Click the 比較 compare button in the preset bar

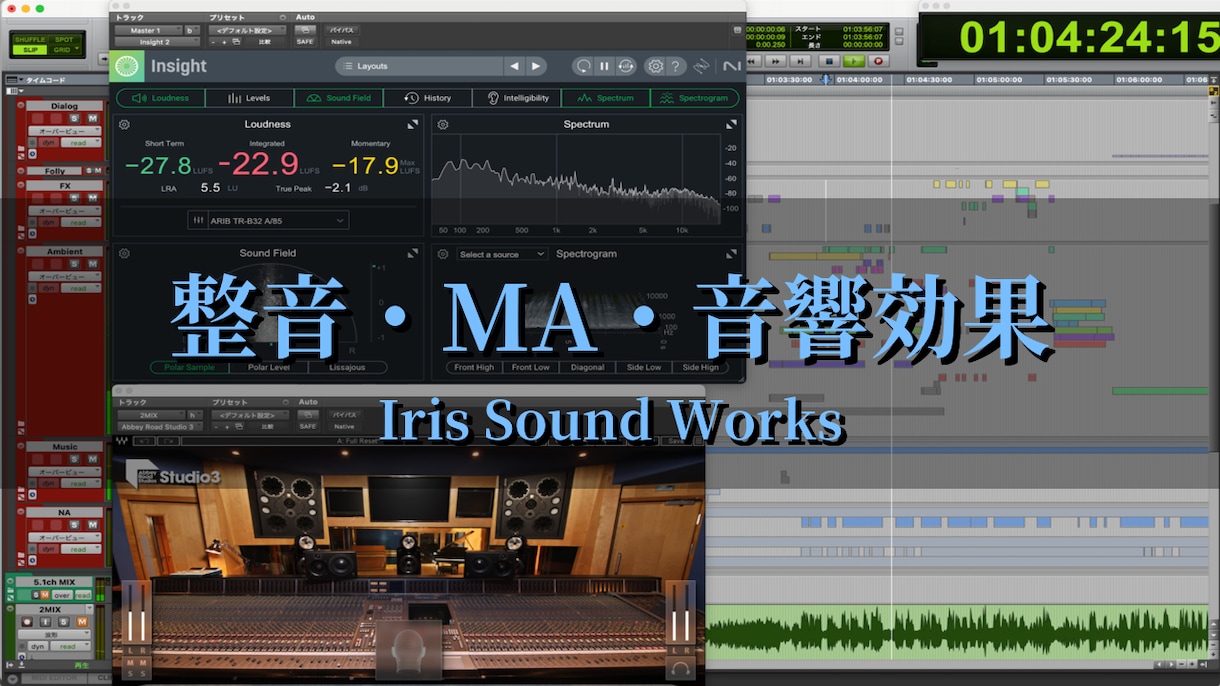click(x=264, y=42)
